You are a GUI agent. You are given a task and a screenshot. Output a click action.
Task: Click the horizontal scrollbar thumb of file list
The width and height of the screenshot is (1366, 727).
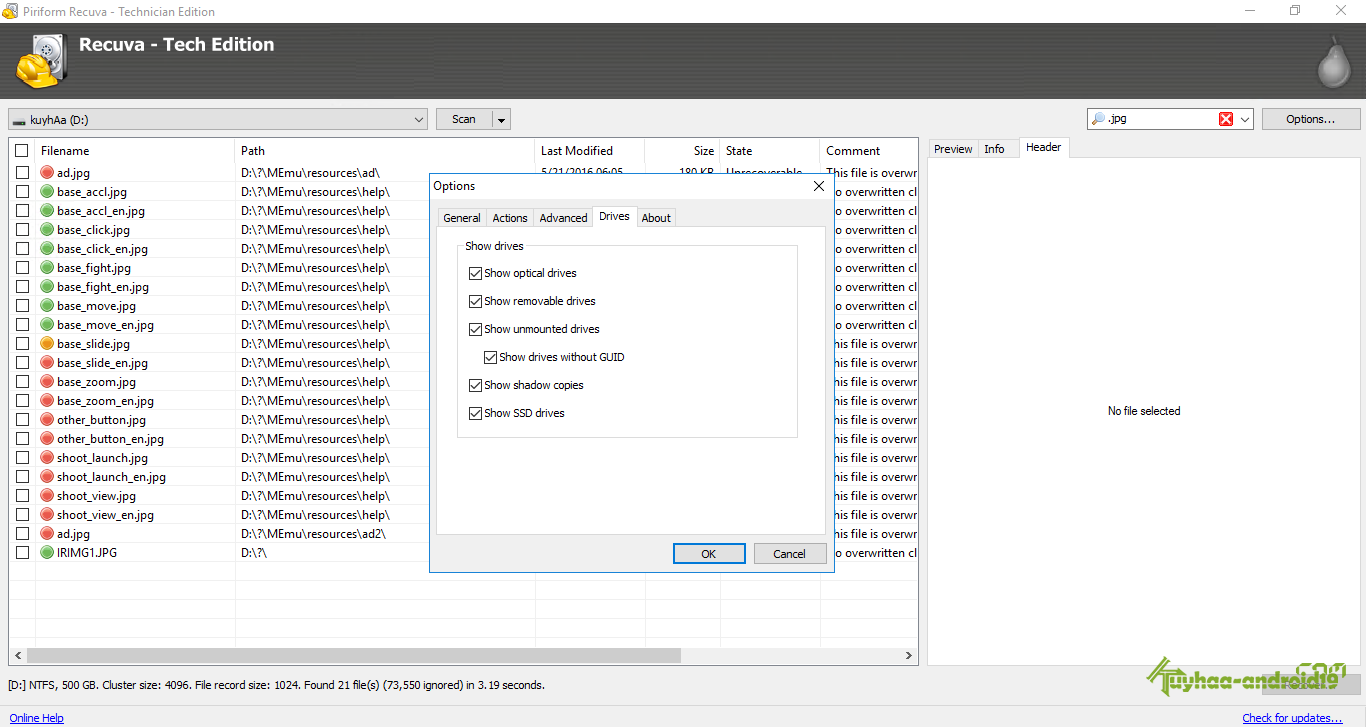[x=354, y=656]
